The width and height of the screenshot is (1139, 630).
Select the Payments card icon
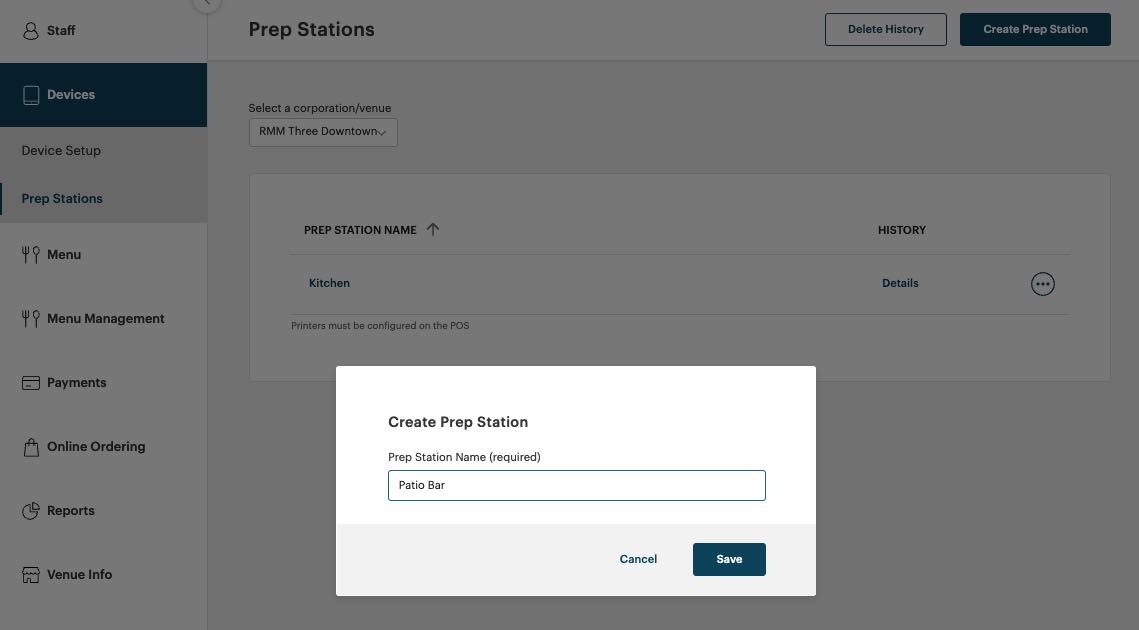pos(30,382)
